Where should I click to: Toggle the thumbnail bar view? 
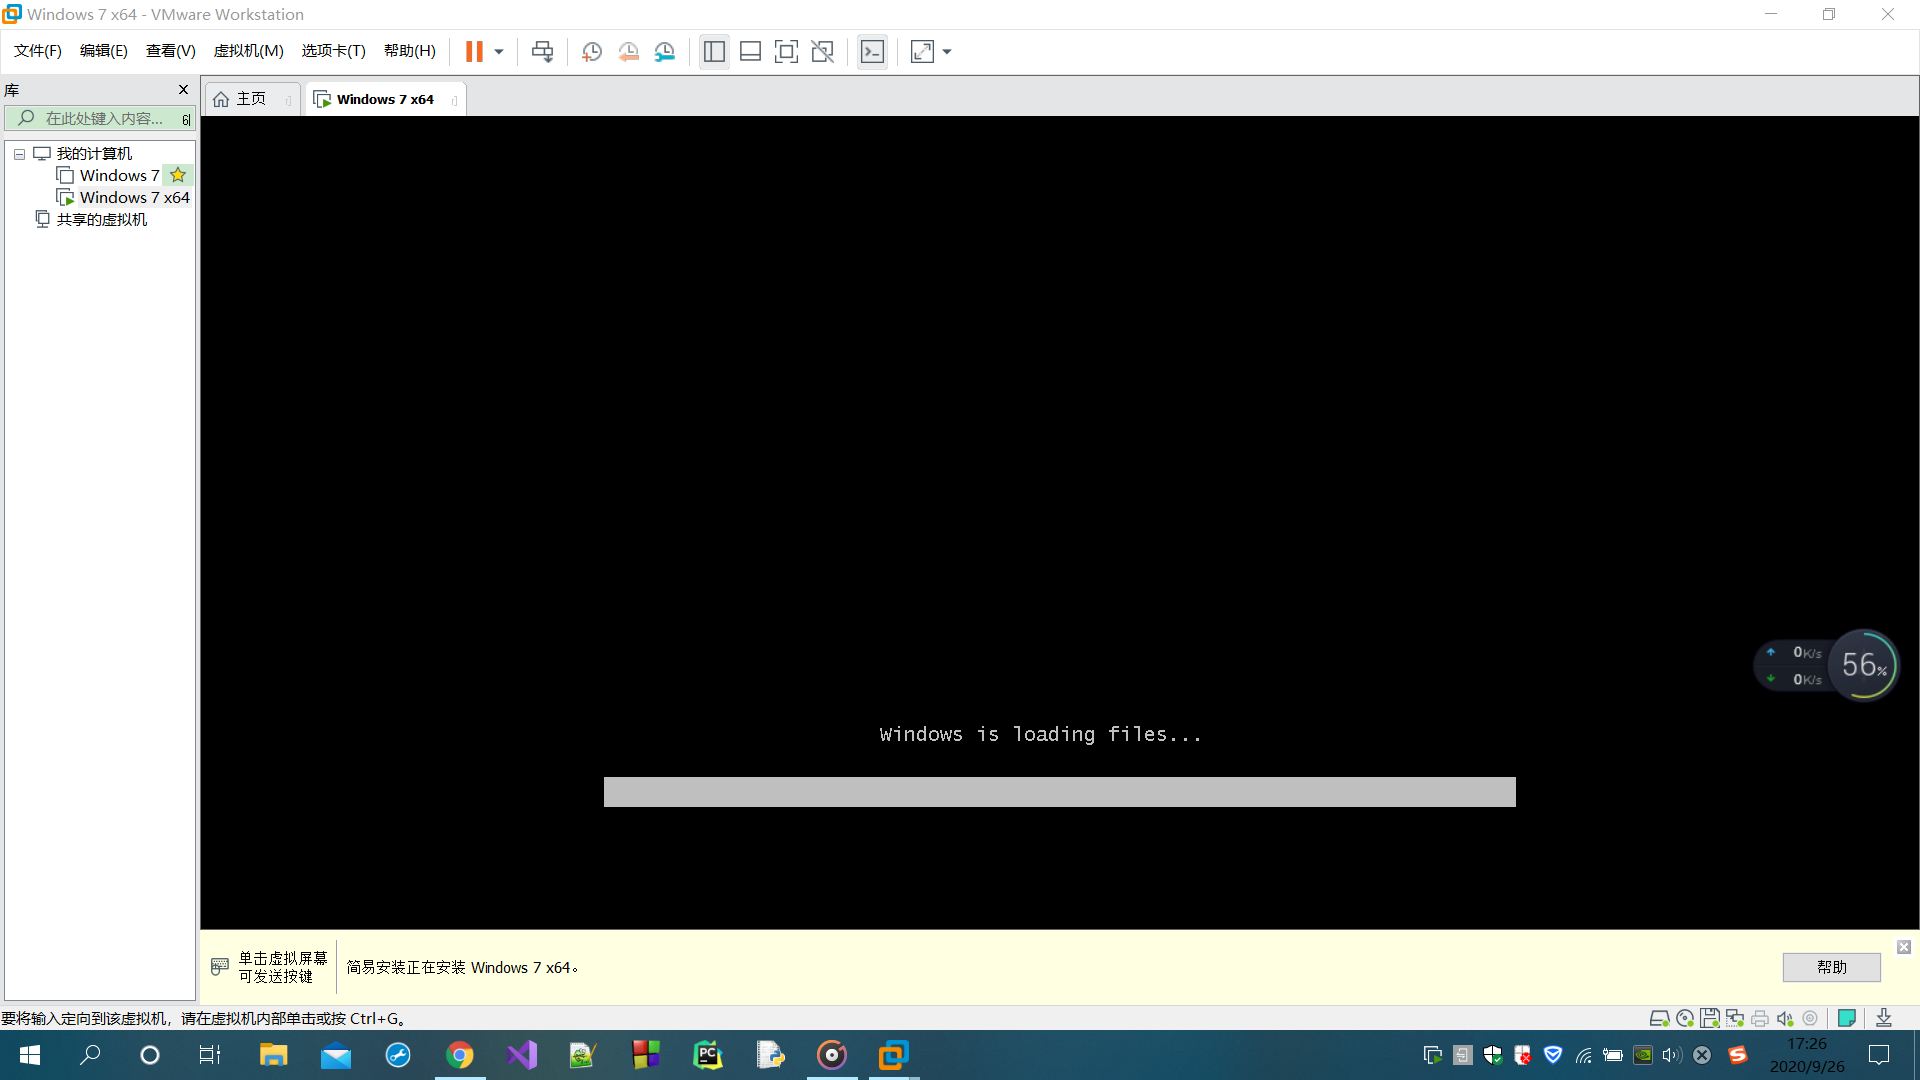(x=750, y=52)
